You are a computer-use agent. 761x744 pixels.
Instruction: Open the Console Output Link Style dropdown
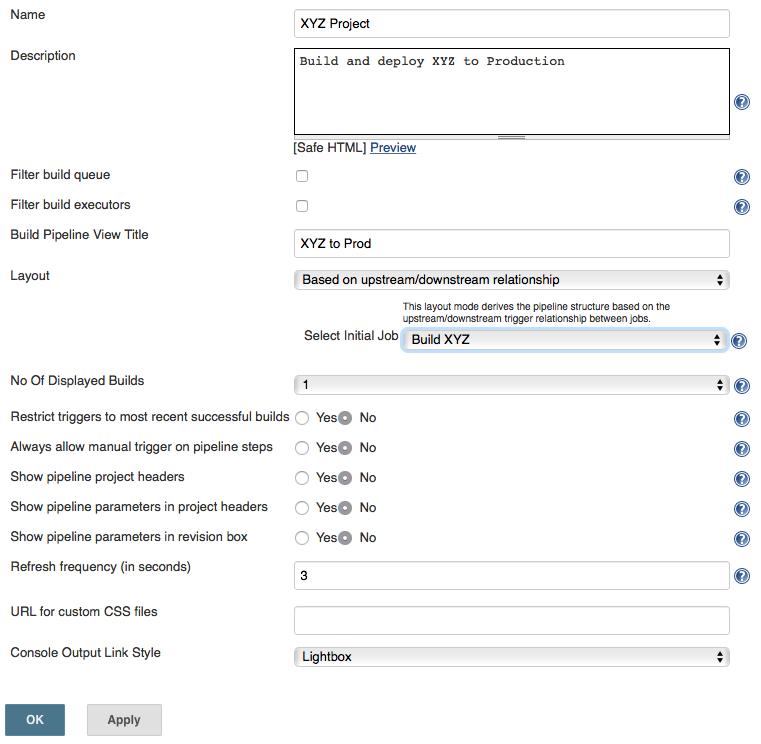(512, 657)
